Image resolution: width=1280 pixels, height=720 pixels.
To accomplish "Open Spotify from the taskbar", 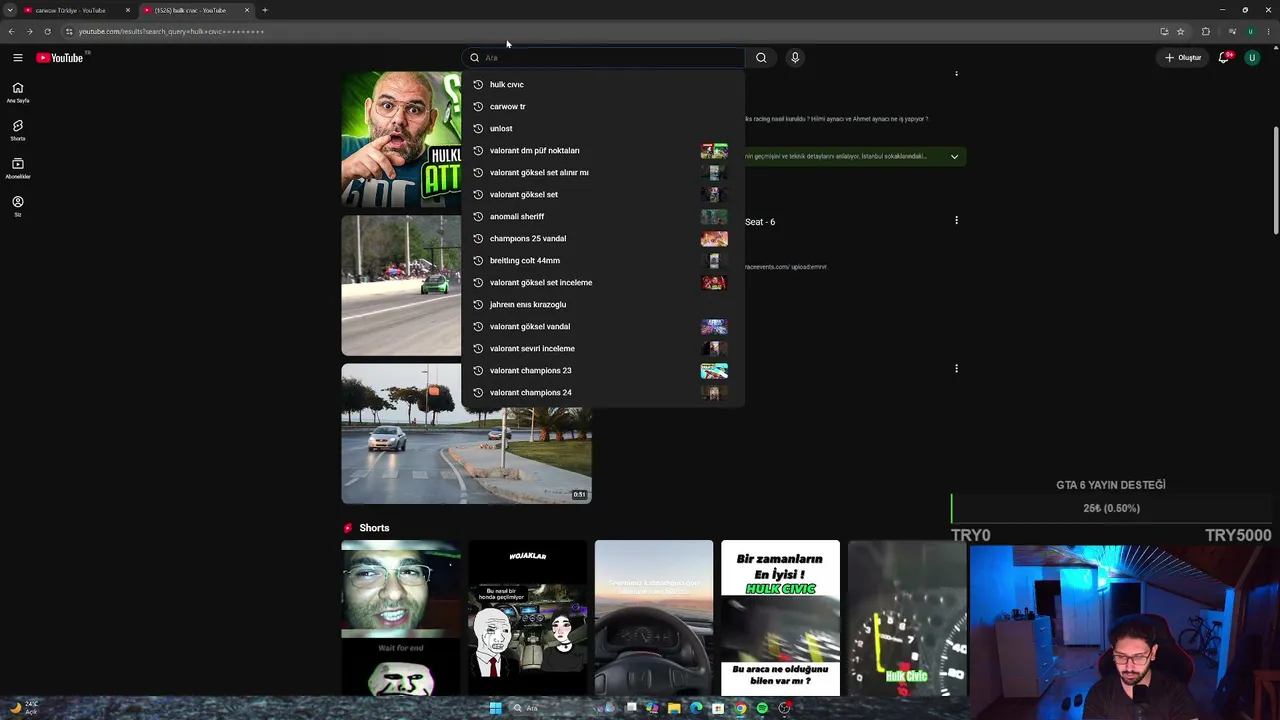I will 762,708.
